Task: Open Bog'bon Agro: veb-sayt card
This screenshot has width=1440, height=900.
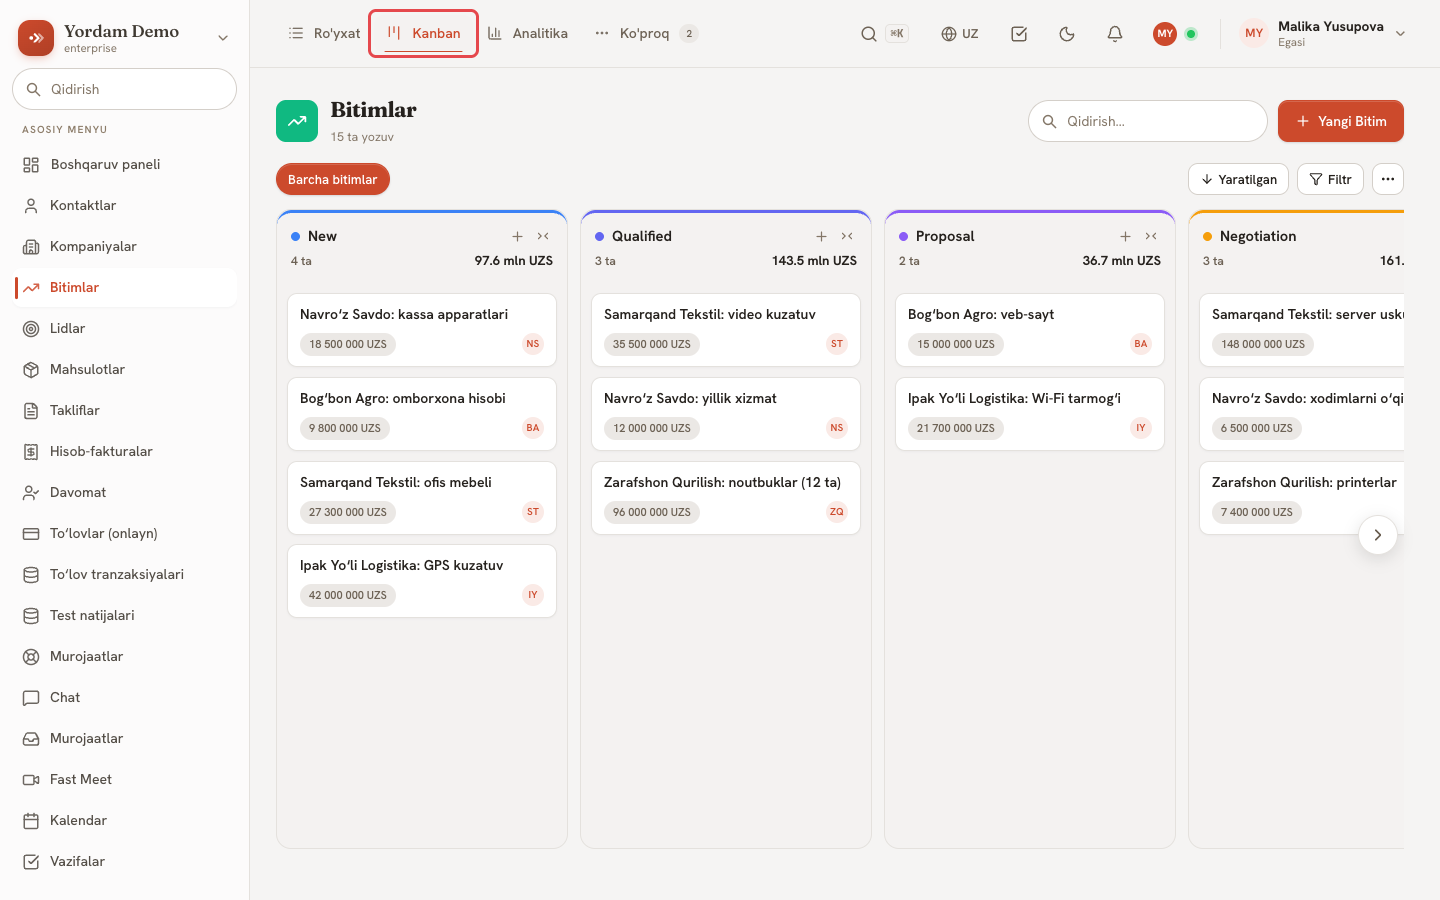Action: click(1030, 330)
